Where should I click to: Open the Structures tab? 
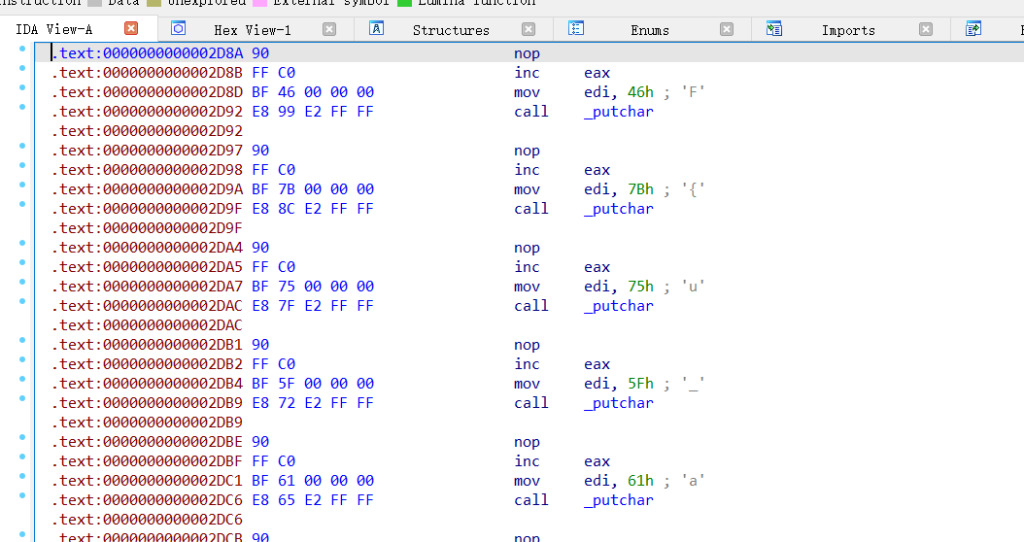(451, 30)
